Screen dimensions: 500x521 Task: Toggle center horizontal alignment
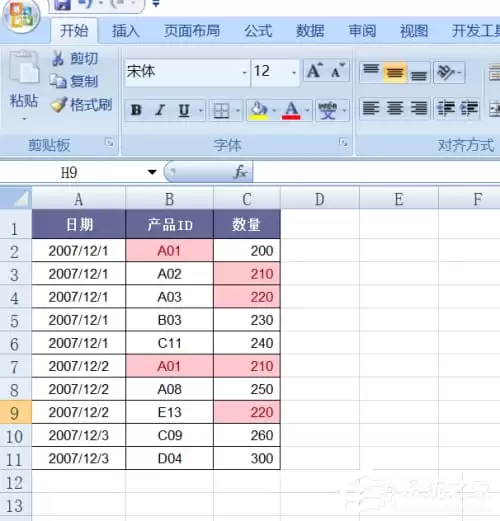pyautogui.click(x=395, y=109)
